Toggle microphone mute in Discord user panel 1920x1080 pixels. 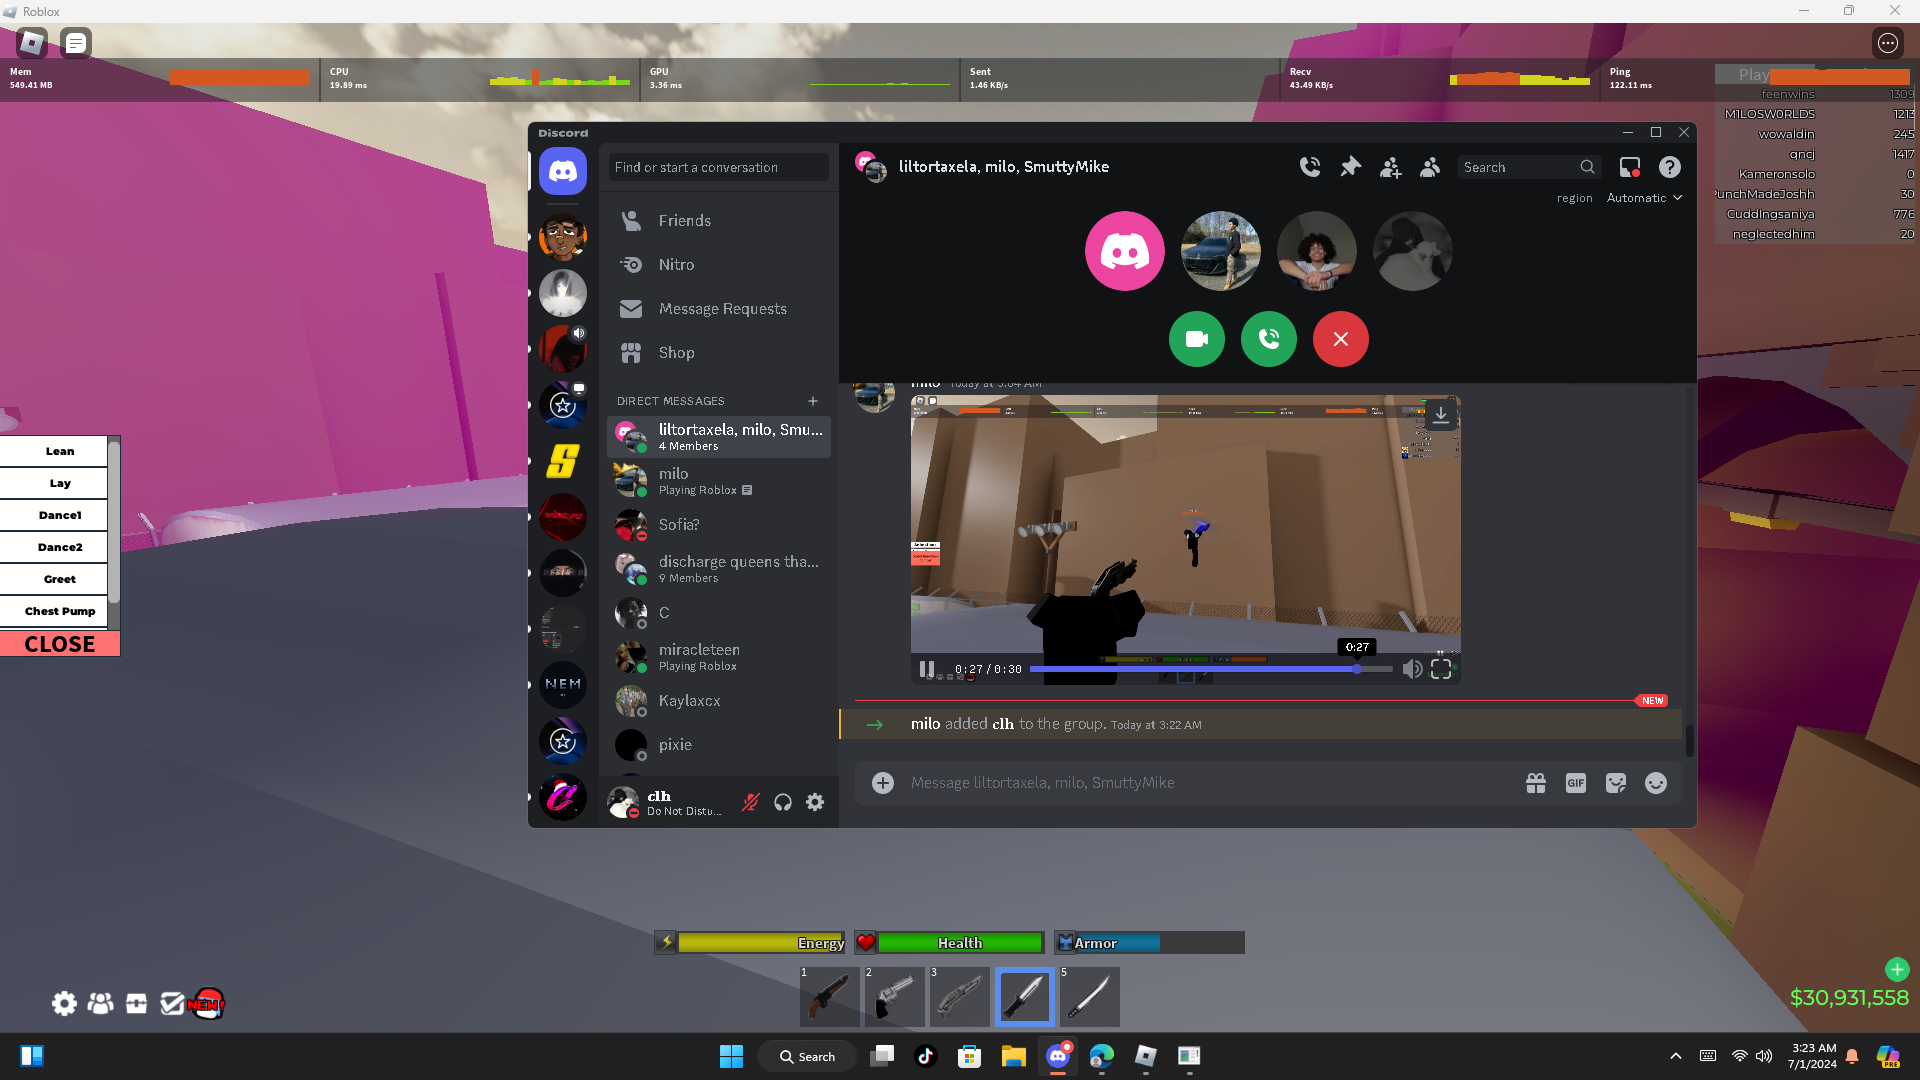(751, 802)
